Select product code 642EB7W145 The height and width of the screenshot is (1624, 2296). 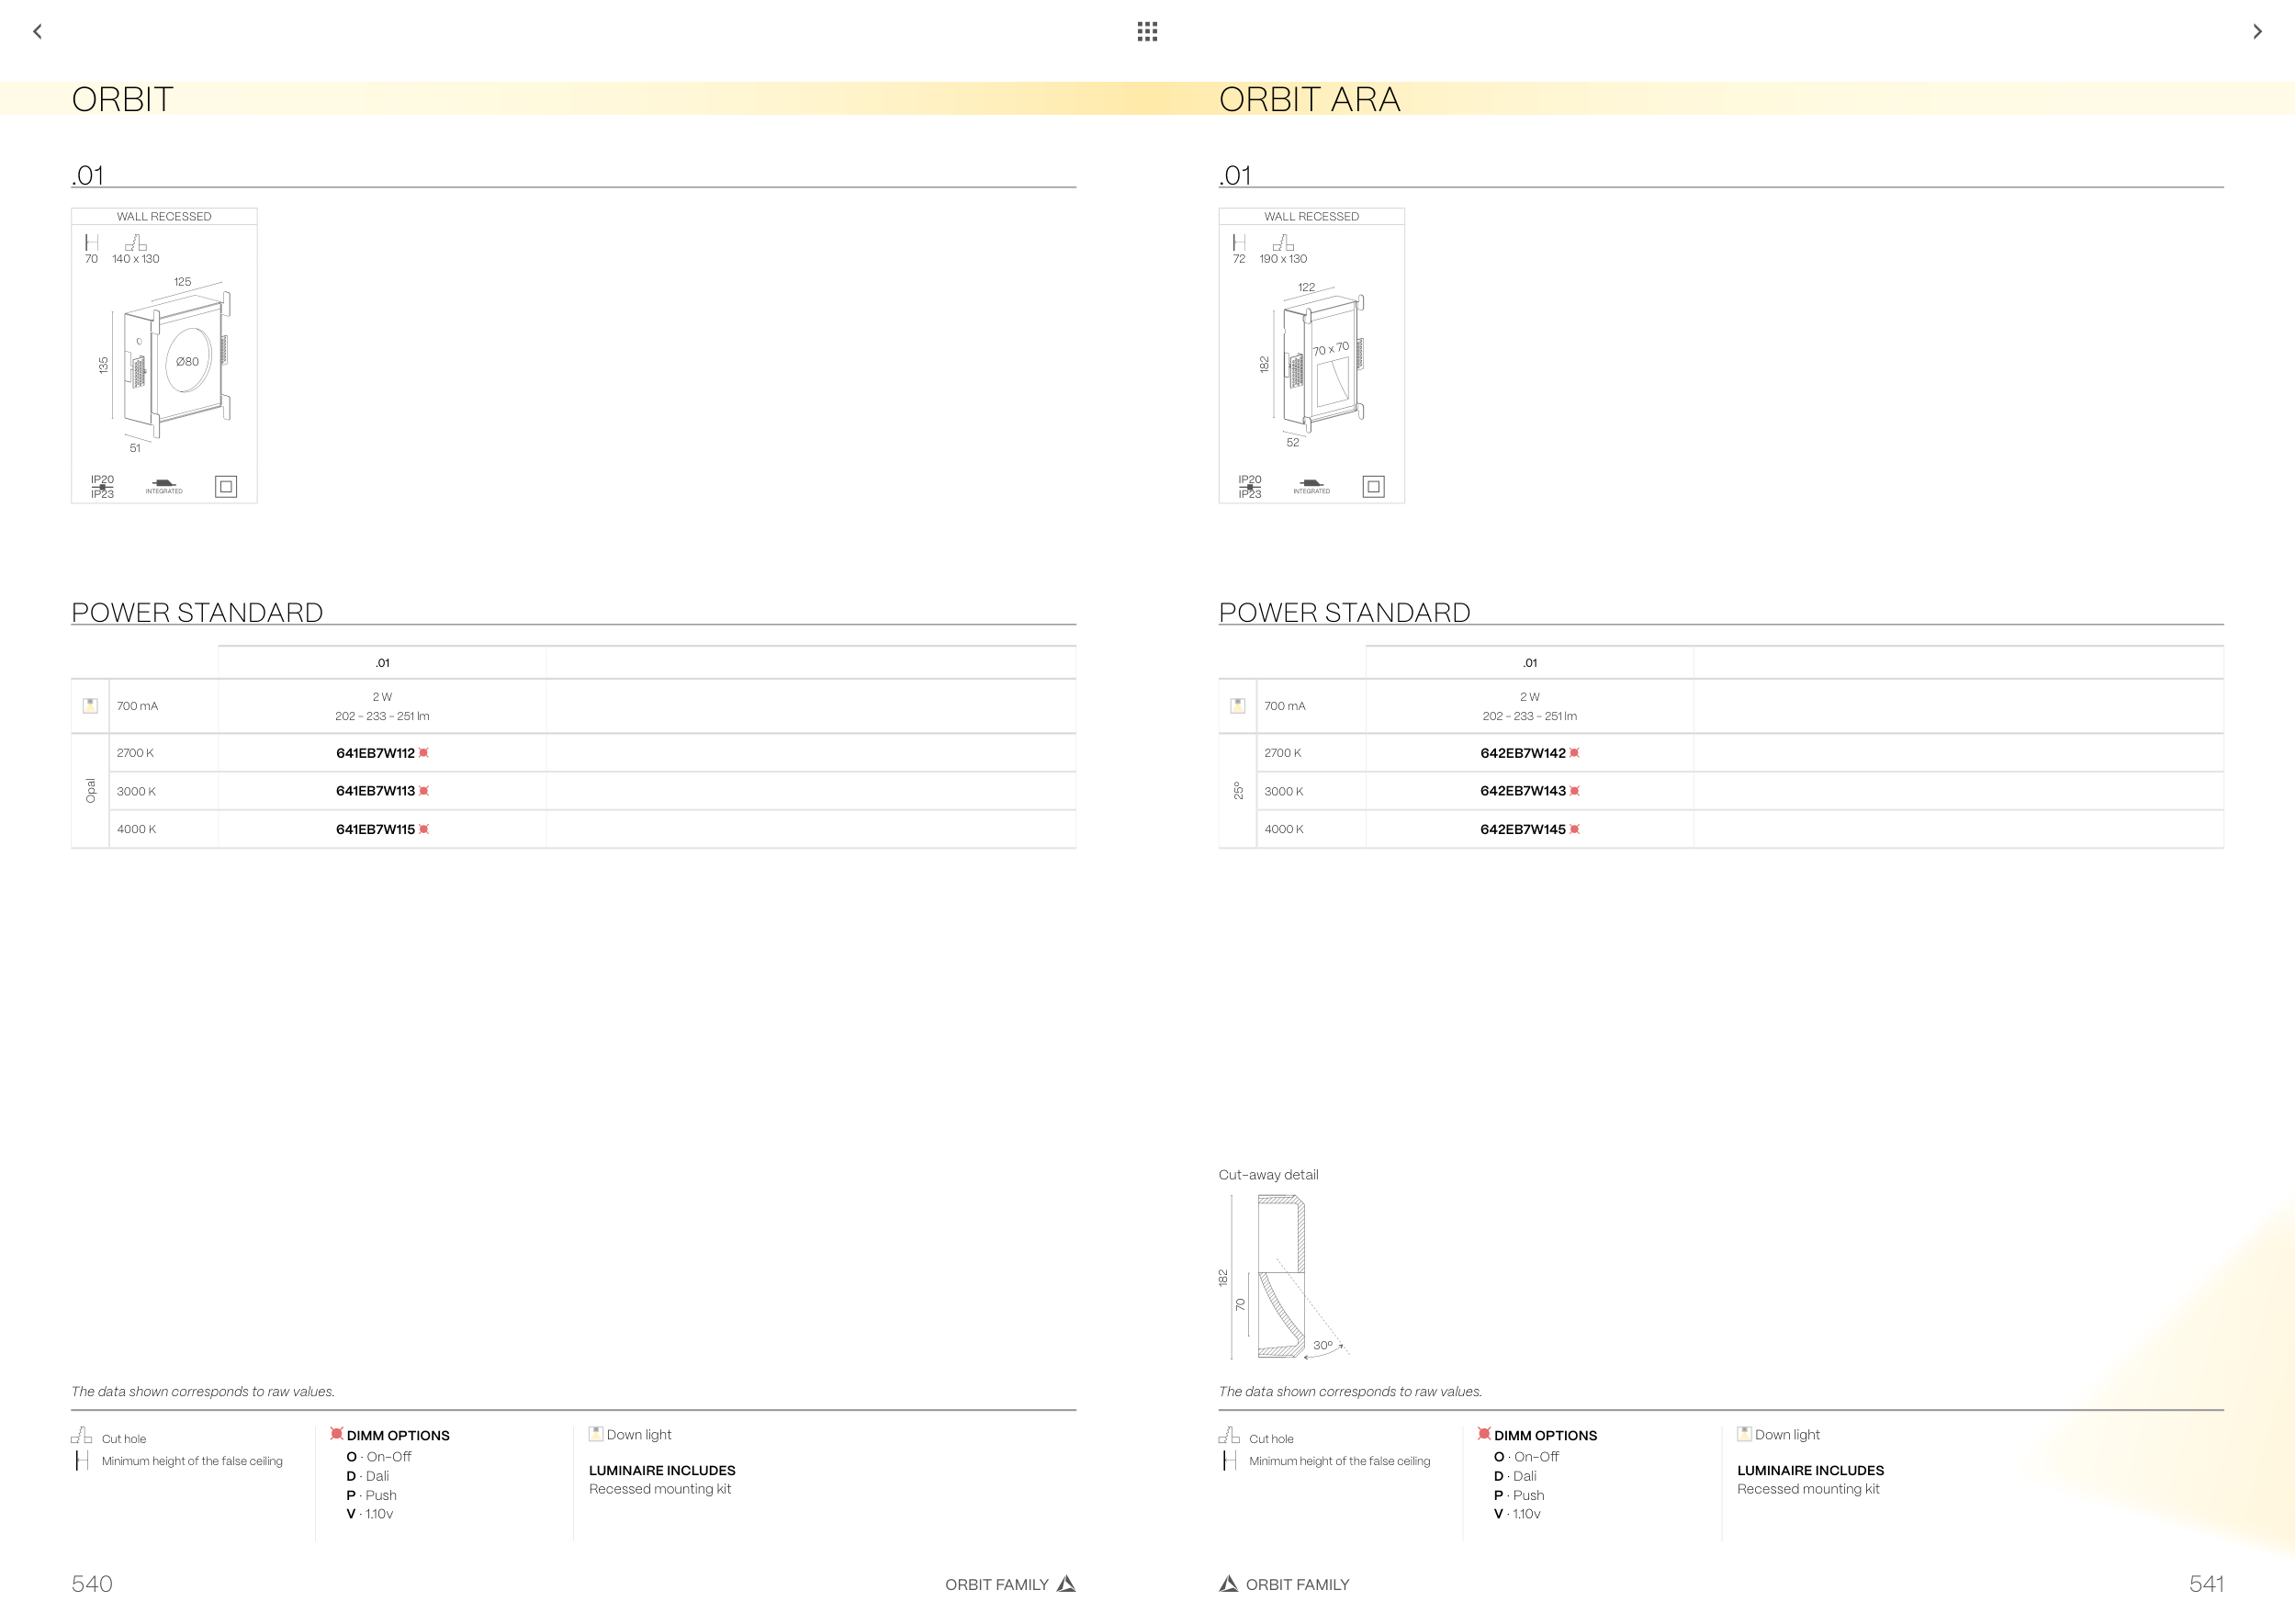(1522, 829)
